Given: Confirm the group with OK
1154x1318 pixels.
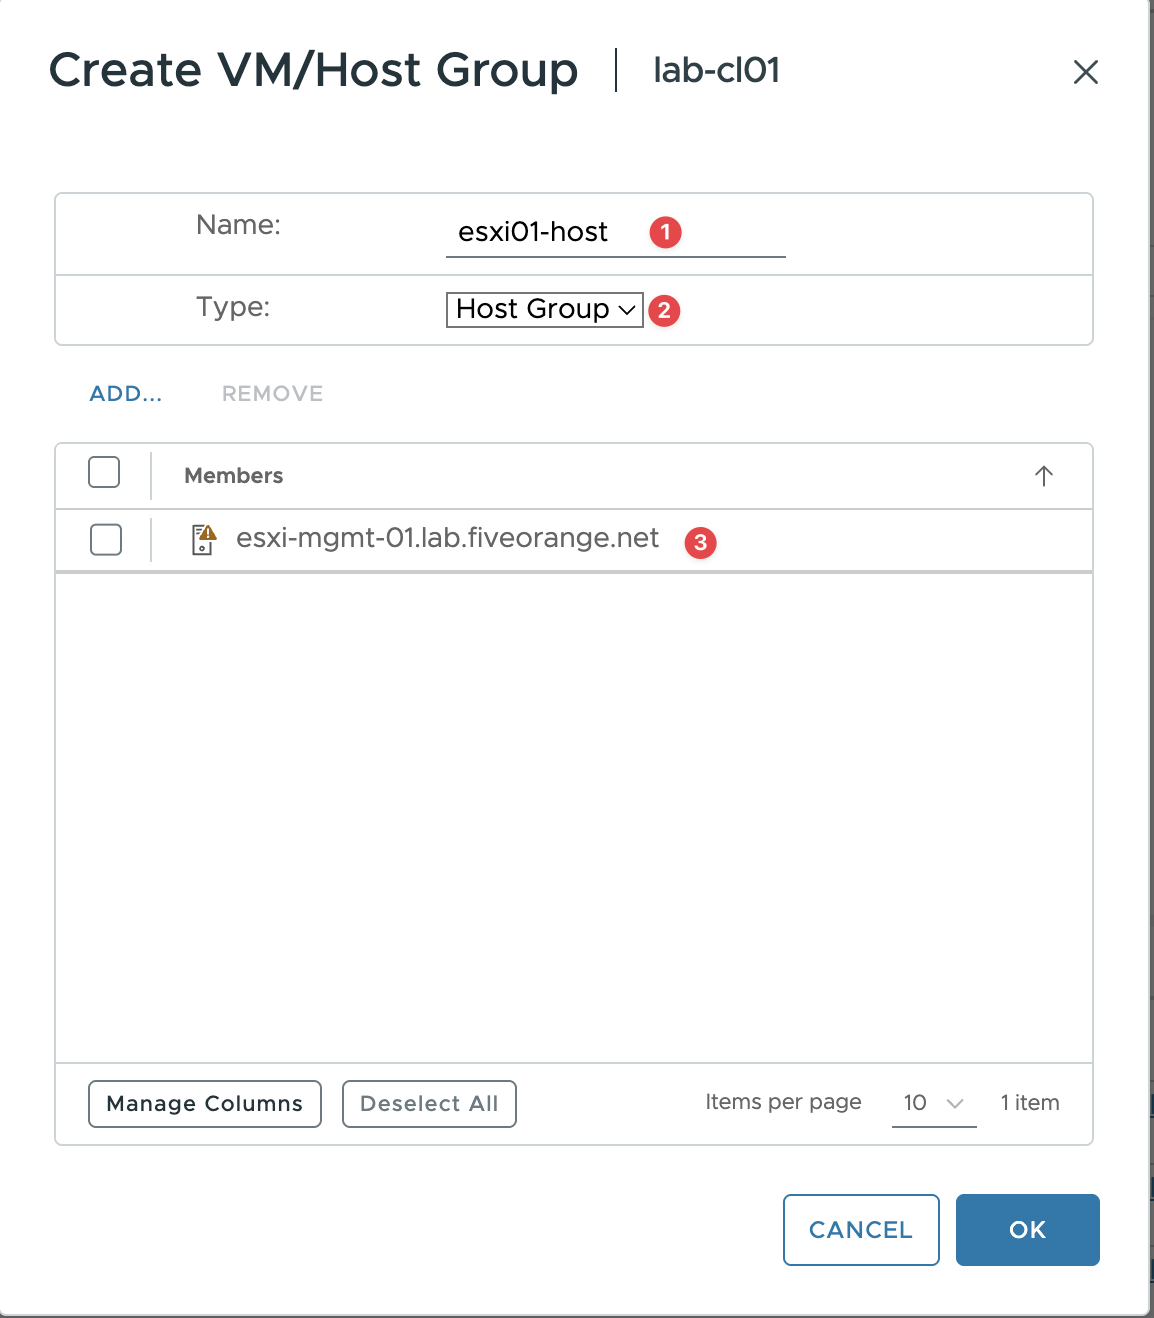Looking at the screenshot, I should click(1027, 1230).
